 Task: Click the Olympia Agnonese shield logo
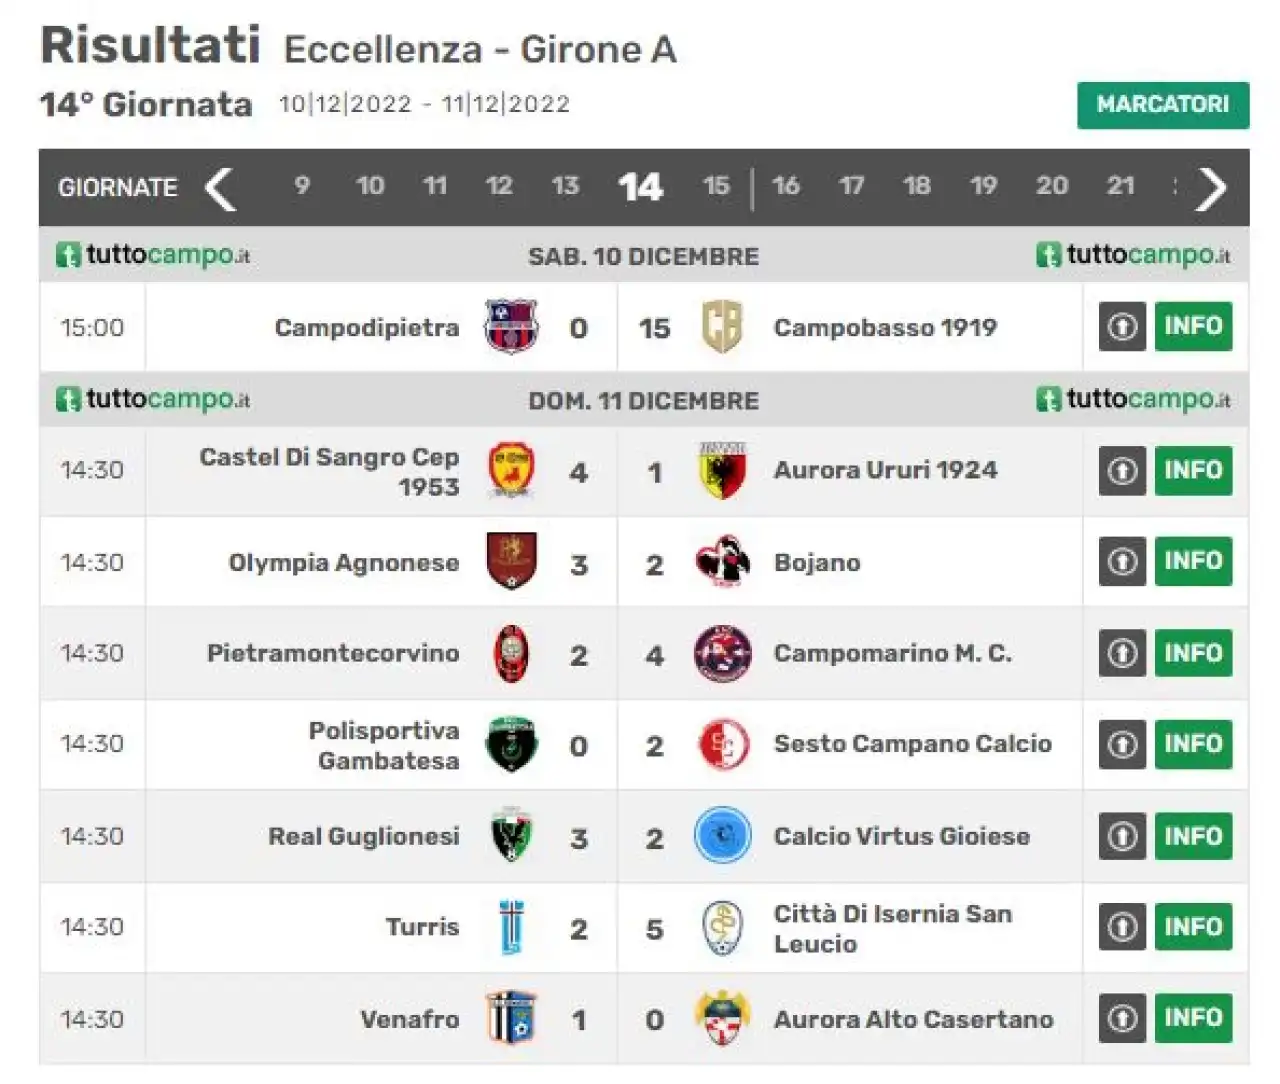pyautogui.click(x=511, y=561)
